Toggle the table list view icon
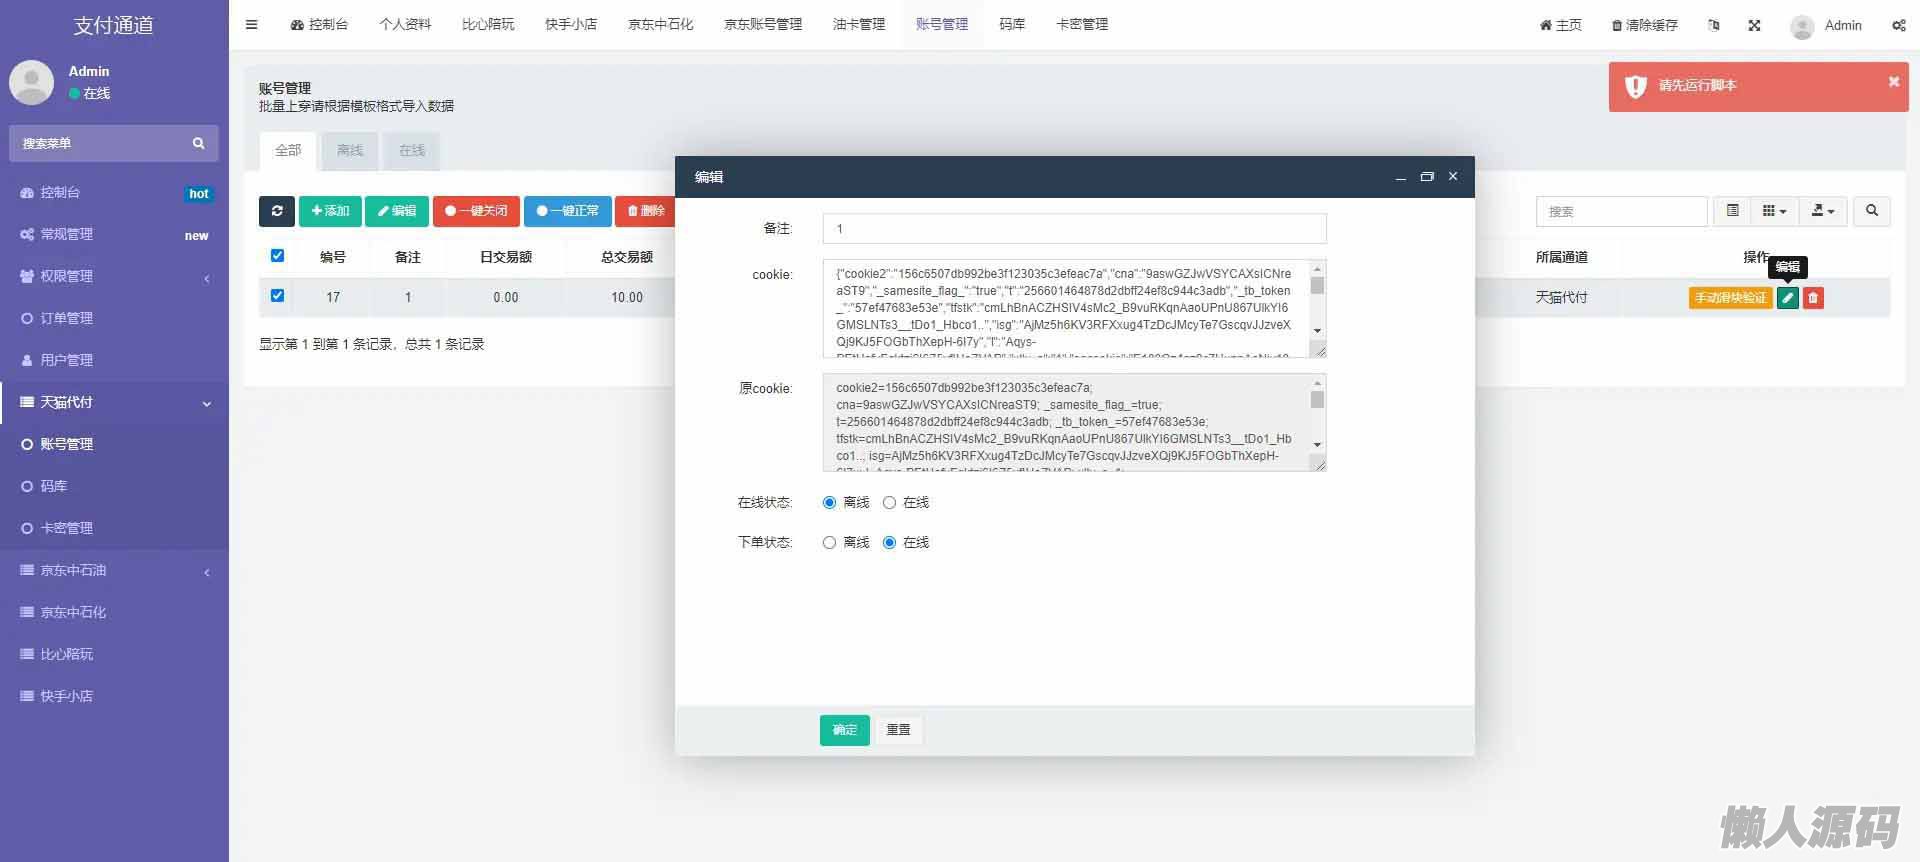1920x862 pixels. (1732, 211)
